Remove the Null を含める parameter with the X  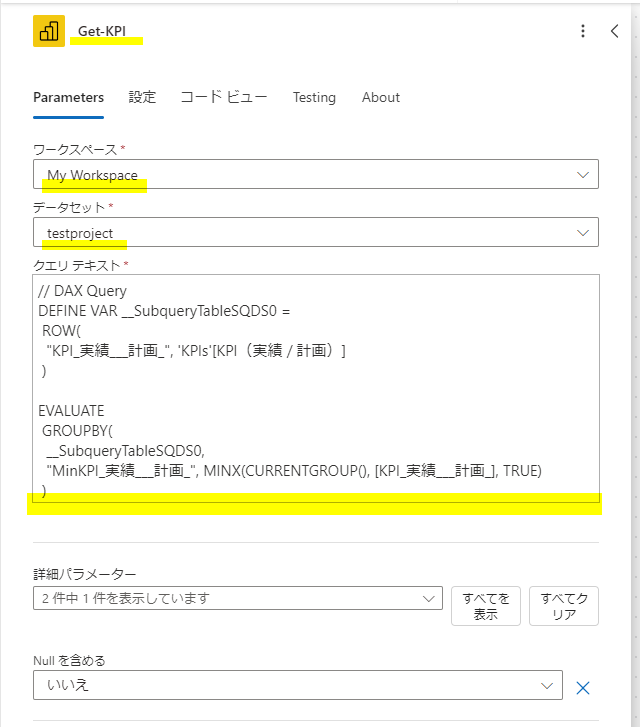(x=583, y=688)
